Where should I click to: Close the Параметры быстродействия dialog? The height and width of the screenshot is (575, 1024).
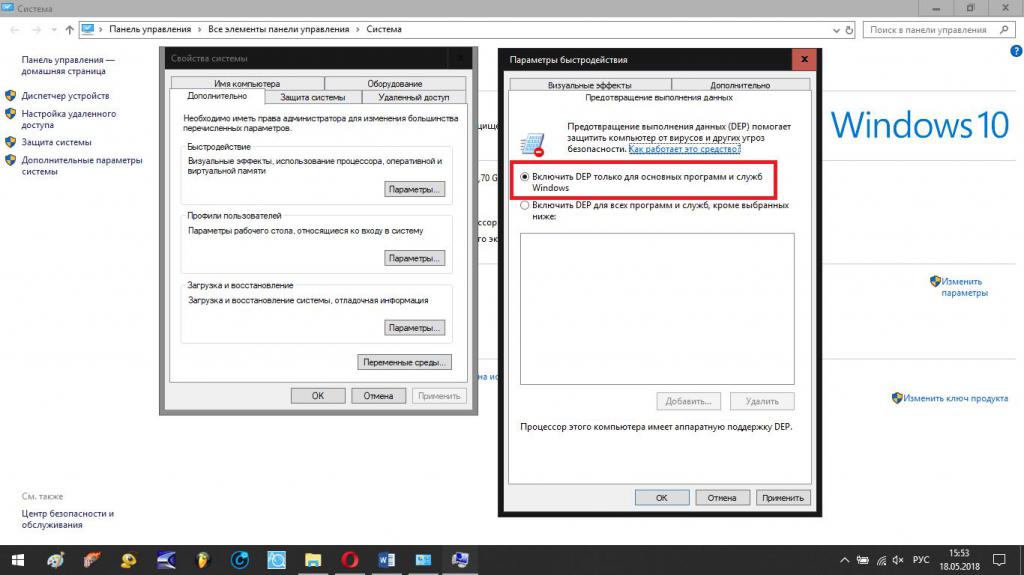point(805,59)
